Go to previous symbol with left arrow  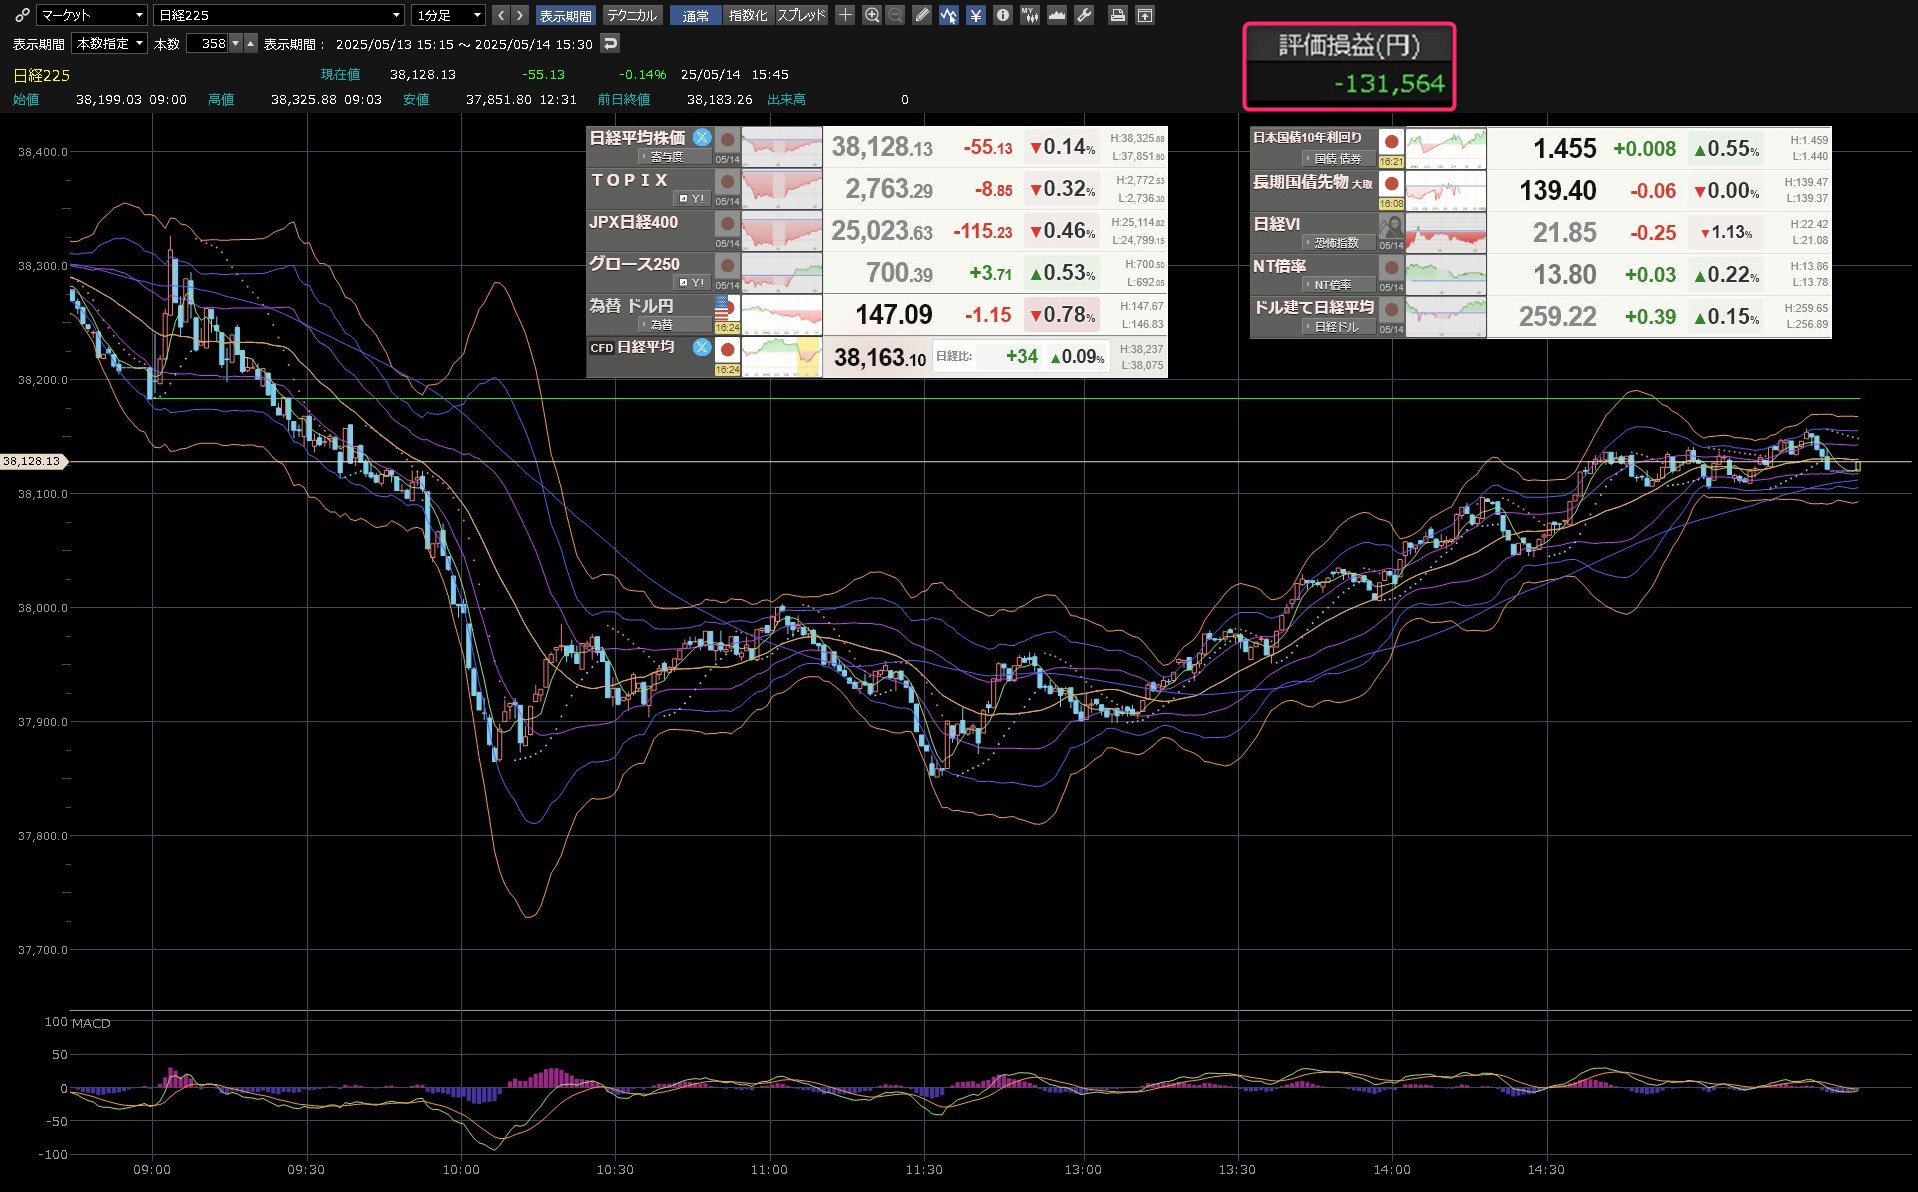coord(502,15)
